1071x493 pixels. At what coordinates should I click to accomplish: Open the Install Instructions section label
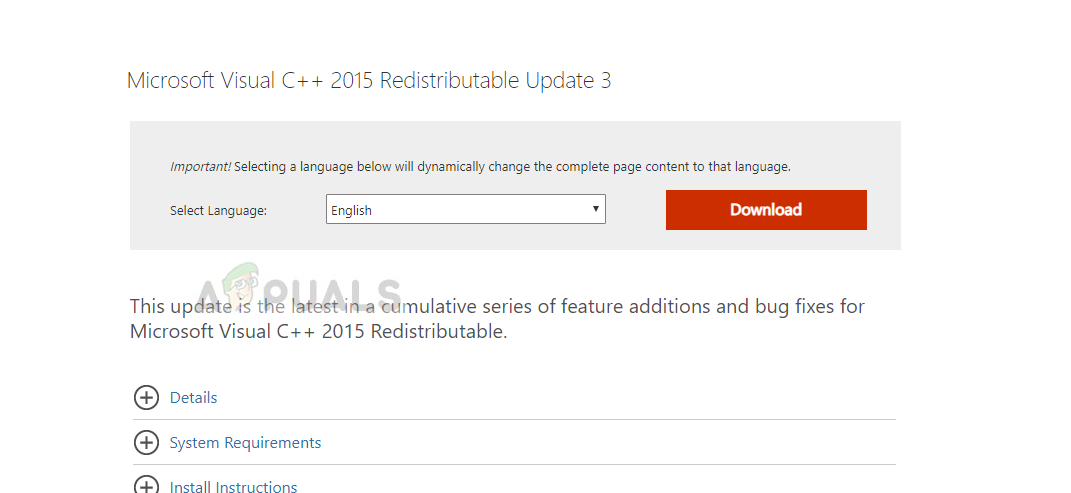point(233,487)
